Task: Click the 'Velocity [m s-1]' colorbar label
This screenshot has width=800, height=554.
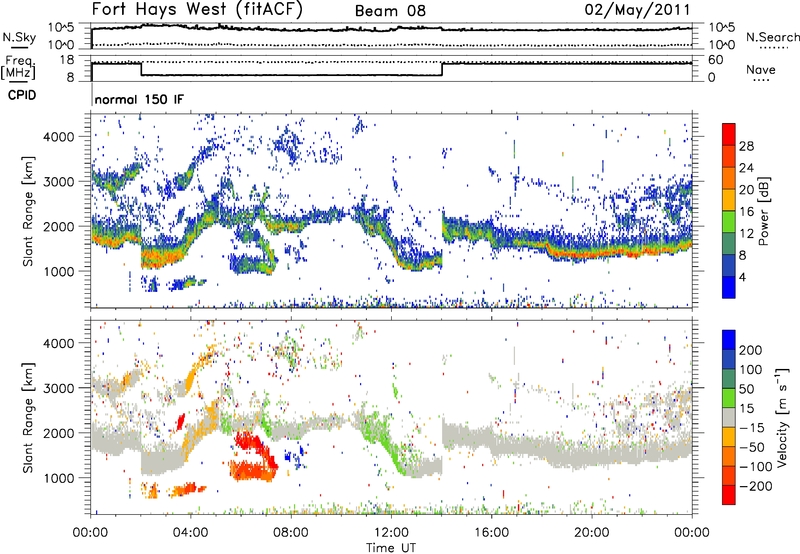Action: (781, 417)
